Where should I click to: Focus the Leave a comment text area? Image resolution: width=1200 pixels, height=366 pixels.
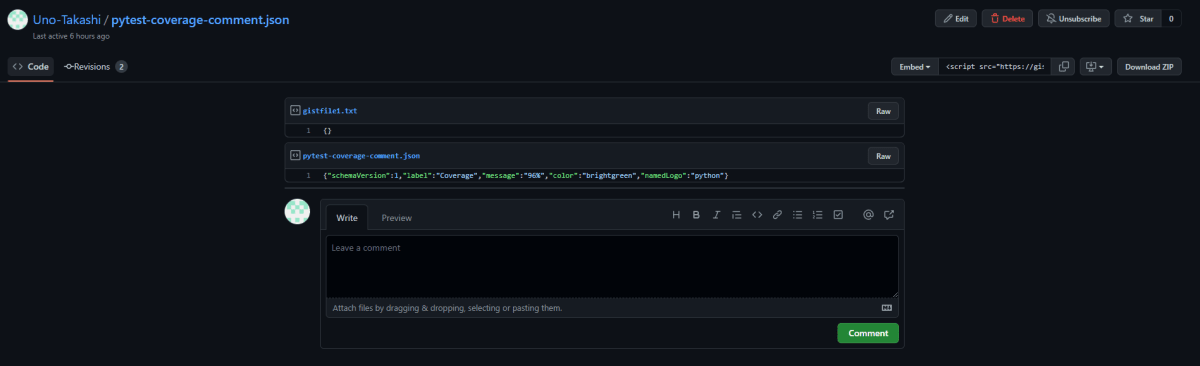[x=612, y=266]
